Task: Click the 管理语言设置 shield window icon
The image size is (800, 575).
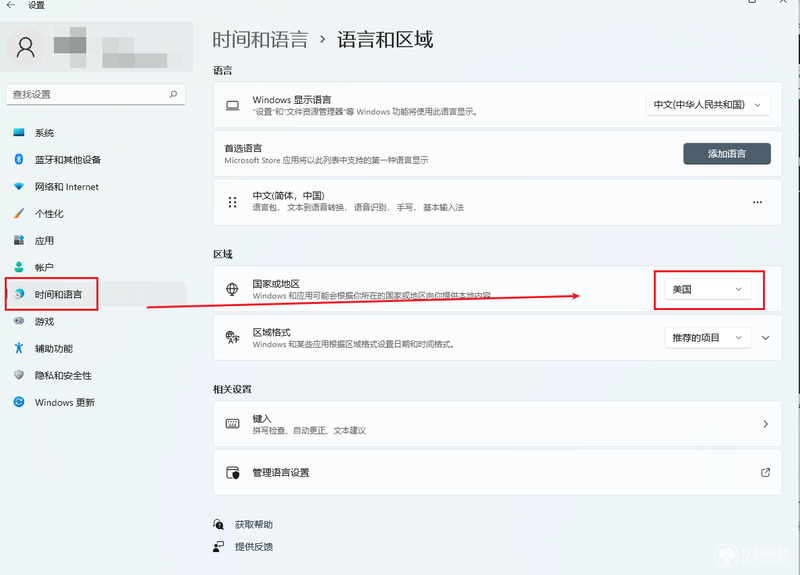Action: (233, 472)
